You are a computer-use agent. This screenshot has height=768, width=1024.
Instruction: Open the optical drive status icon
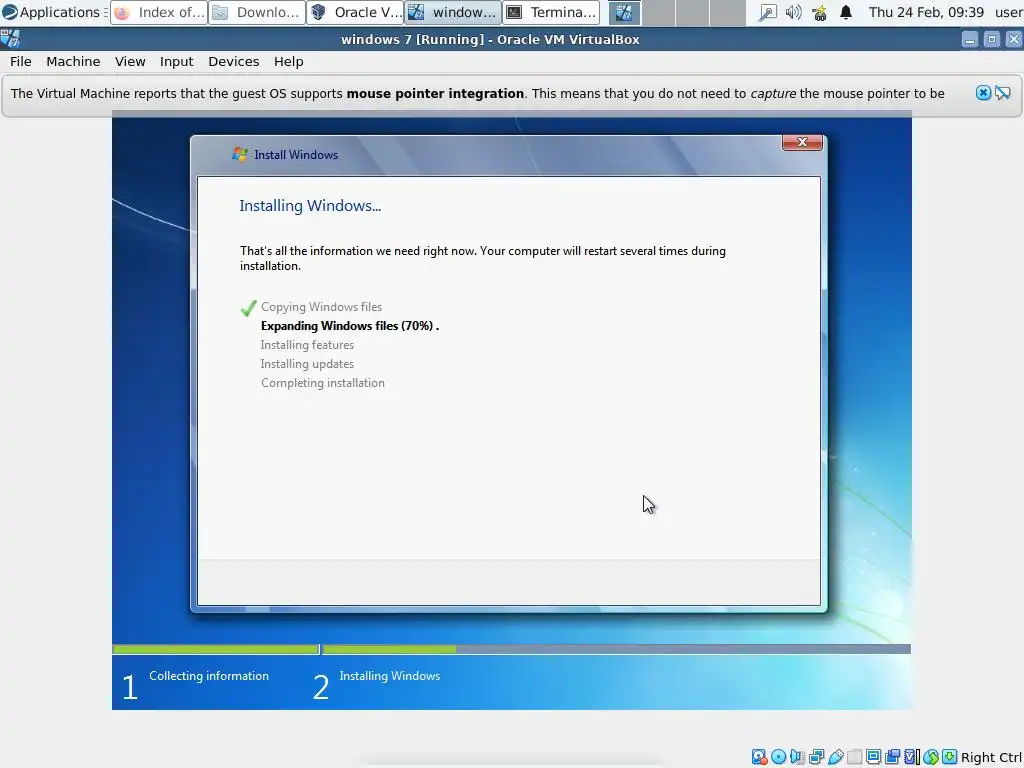778,757
